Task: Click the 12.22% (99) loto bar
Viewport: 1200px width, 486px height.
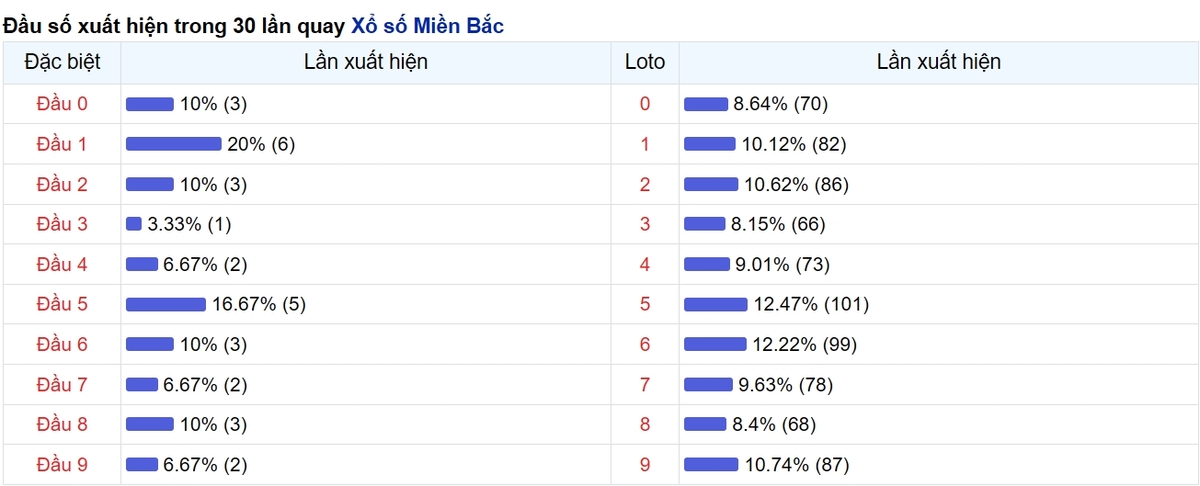Action: (715, 344)
